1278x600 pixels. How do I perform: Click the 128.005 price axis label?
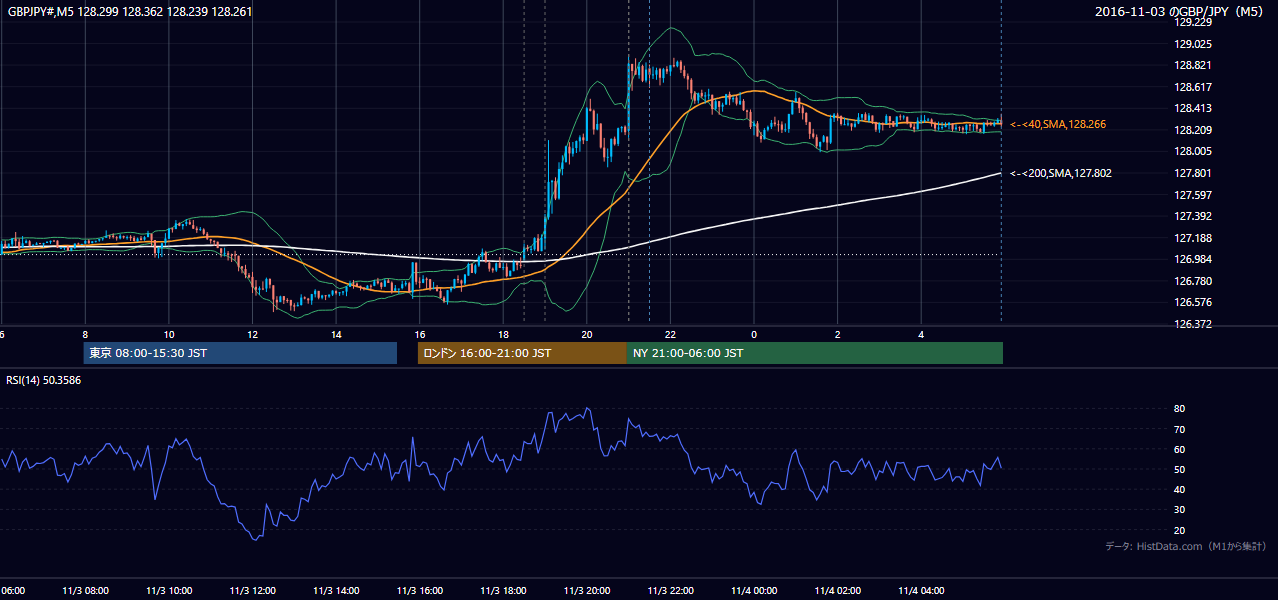pyautogui.click(x=1192, y=151)
